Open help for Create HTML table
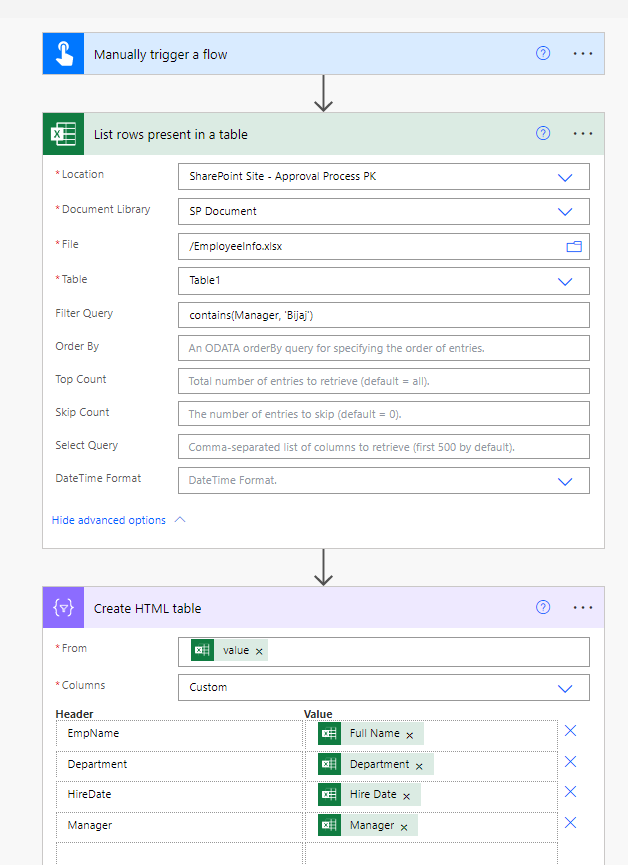The image size is (628, 865). pyautogui.click(x=543, y=608)
